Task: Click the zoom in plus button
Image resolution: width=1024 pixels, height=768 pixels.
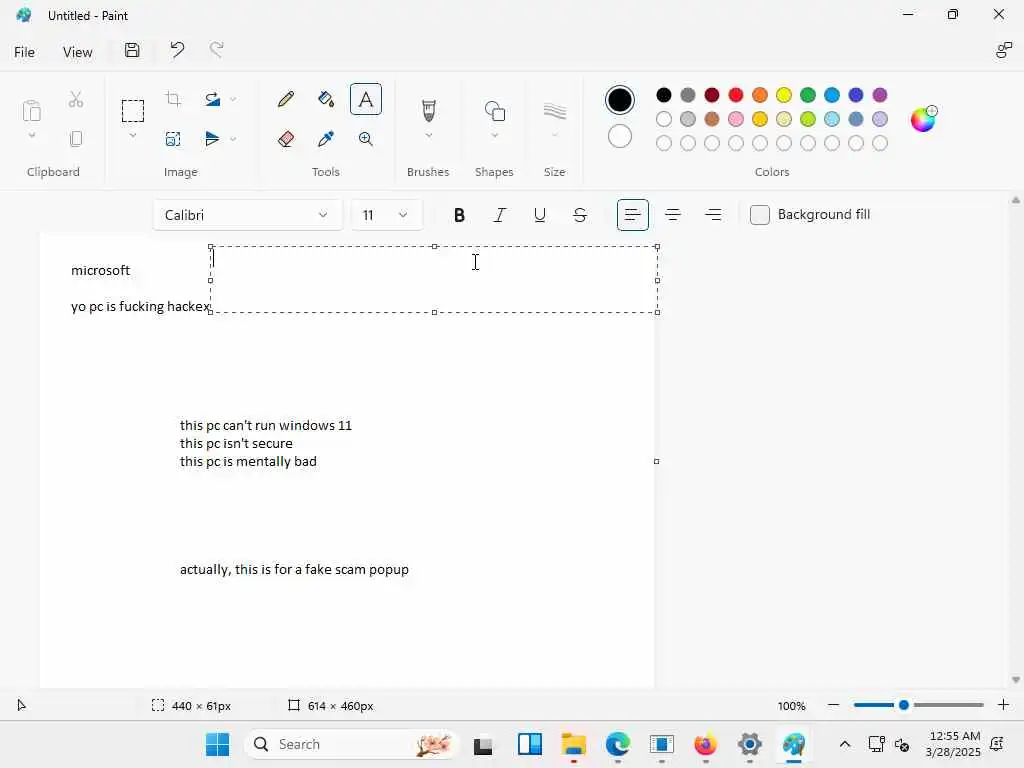Action: [1003, 705]
